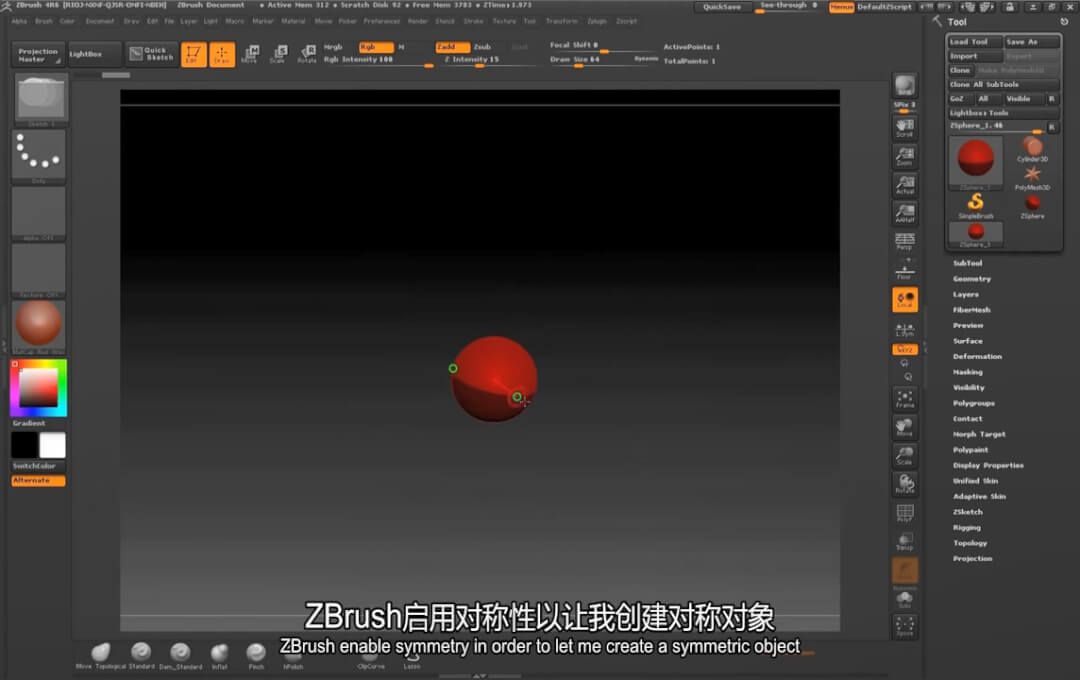
Task: Activate Edit mode button
Action: (x=194, y=54)
